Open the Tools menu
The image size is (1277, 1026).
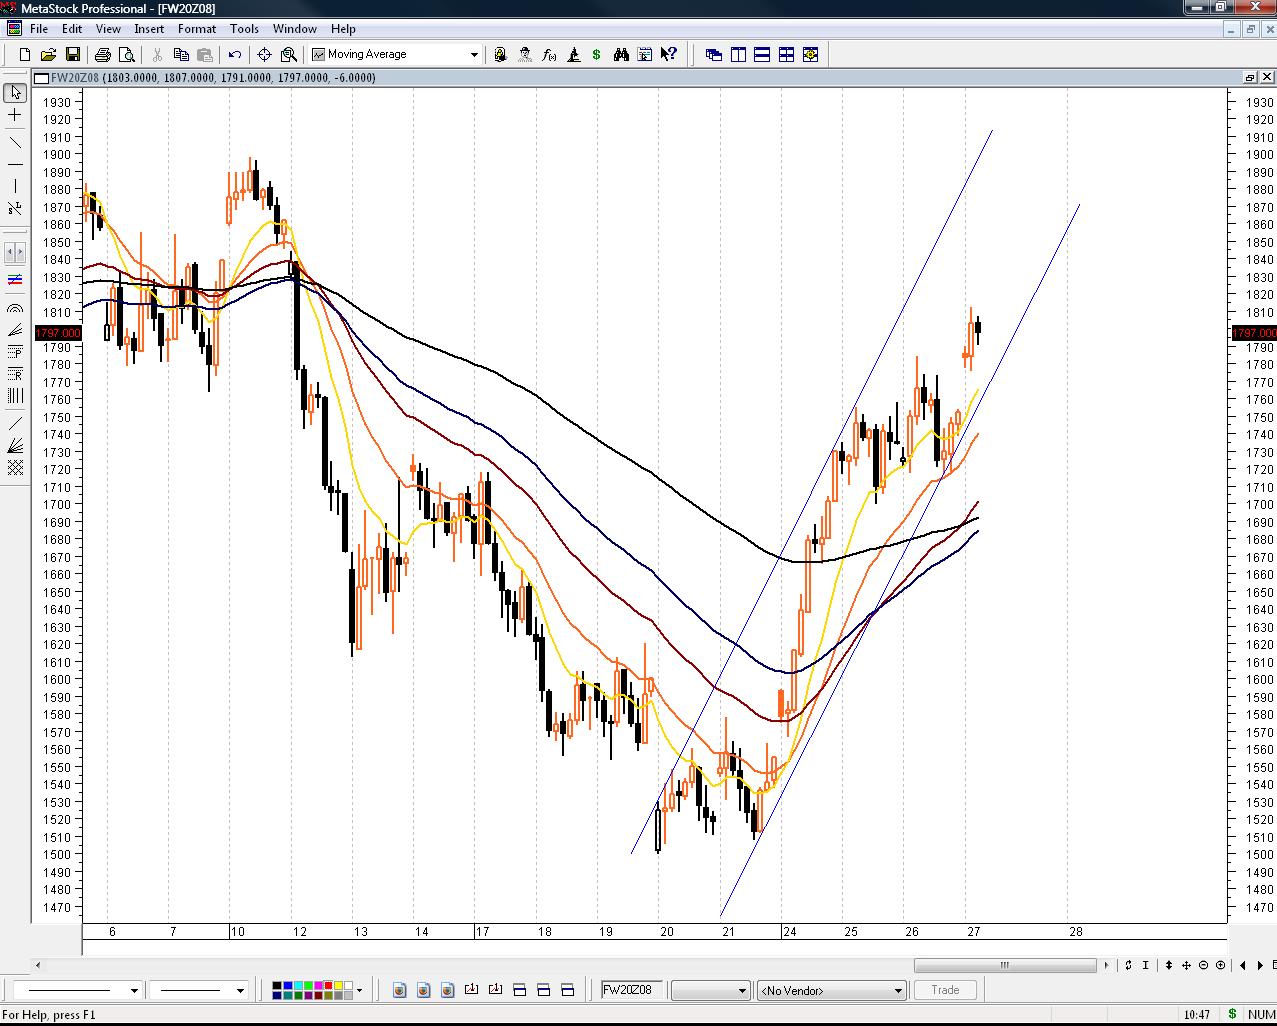pyautogui.click(x=244, y=29)
